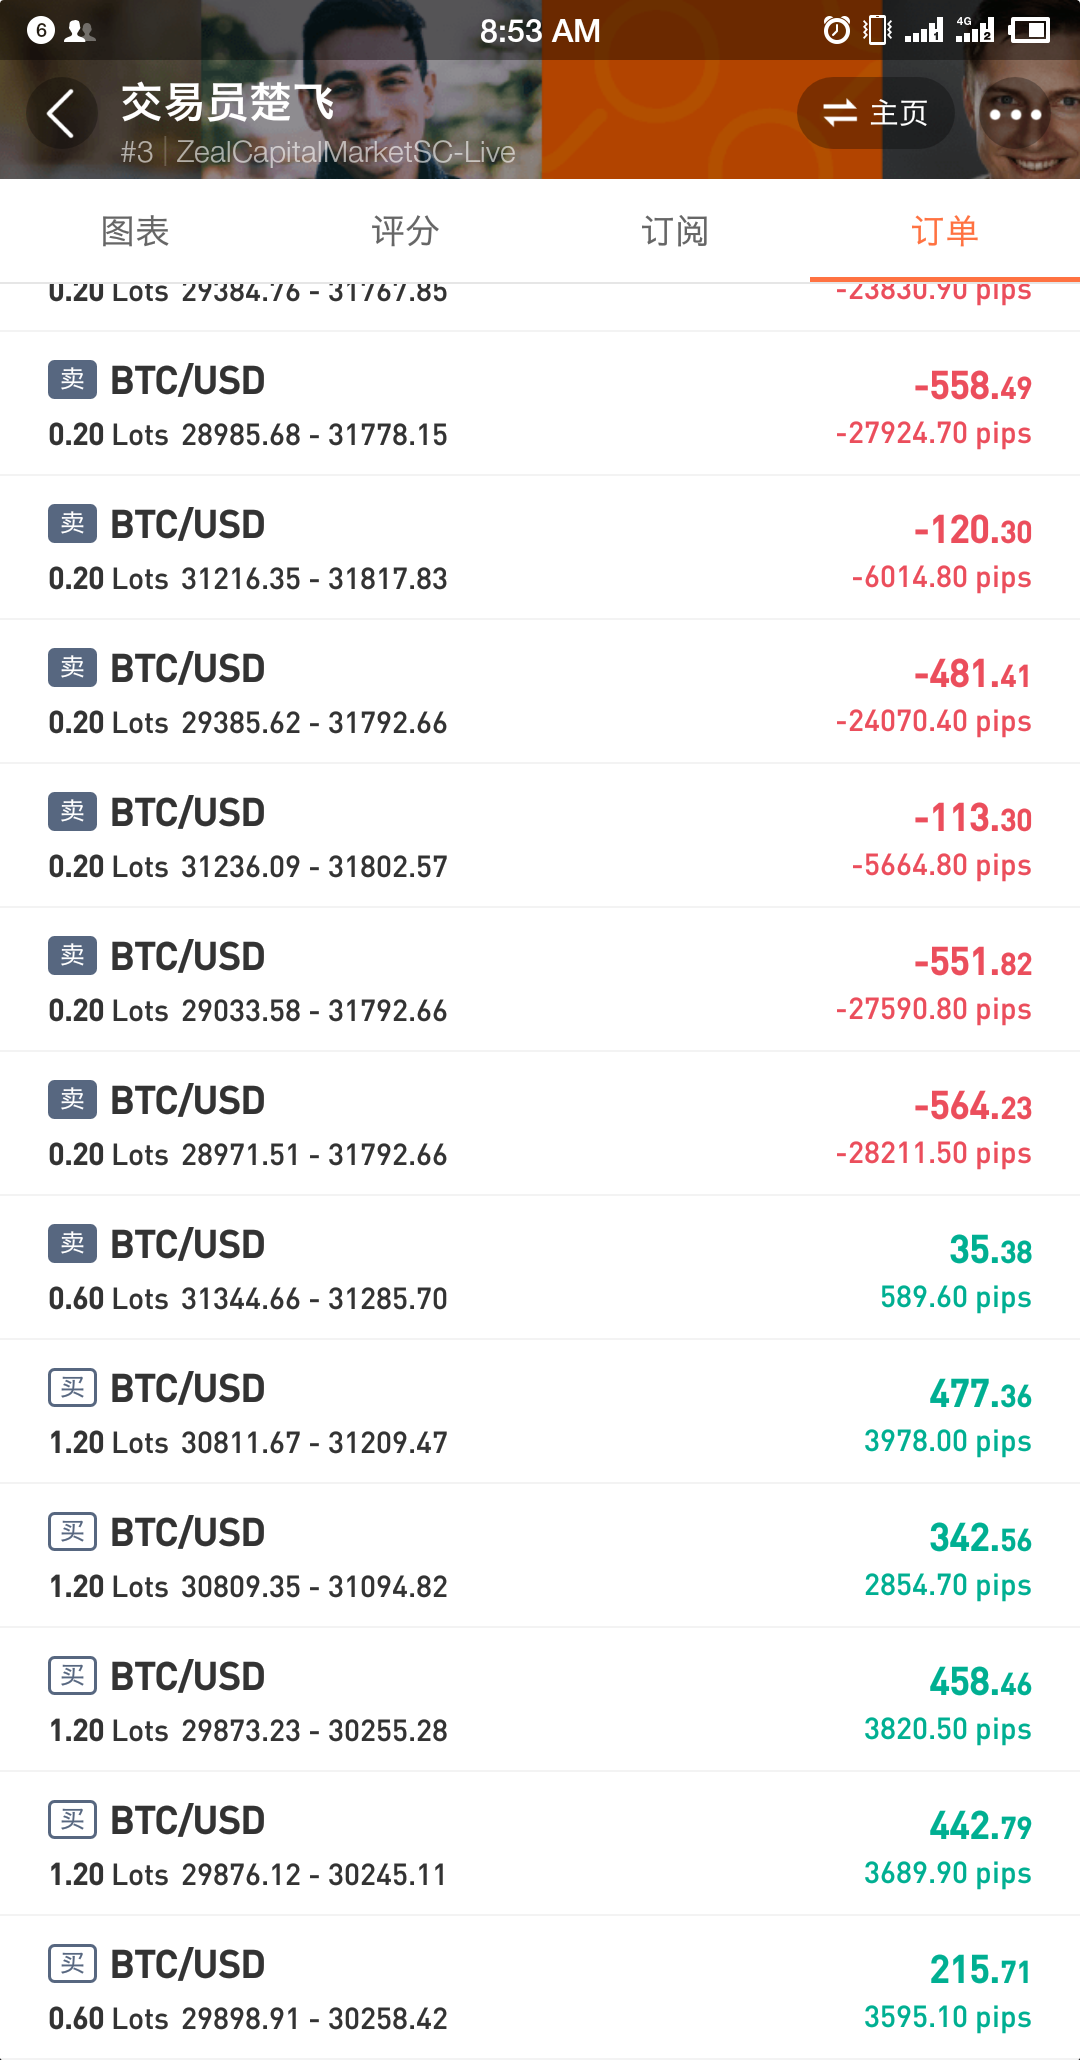
Task: Open the sell order with -120.30 loss
Action: point(540,548)
